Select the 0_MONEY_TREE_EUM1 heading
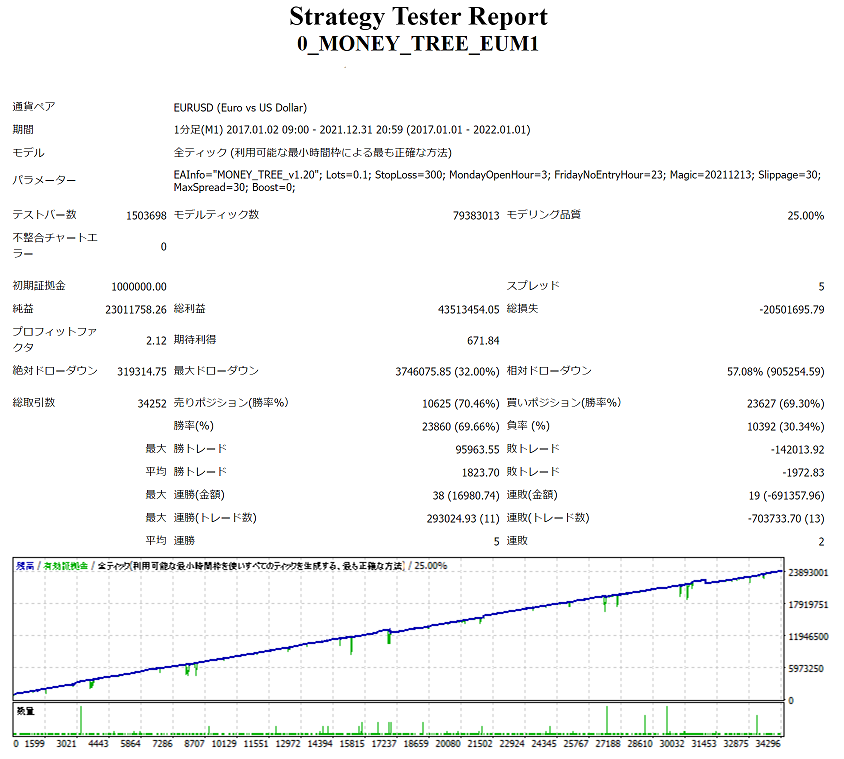 coord(418,43)
